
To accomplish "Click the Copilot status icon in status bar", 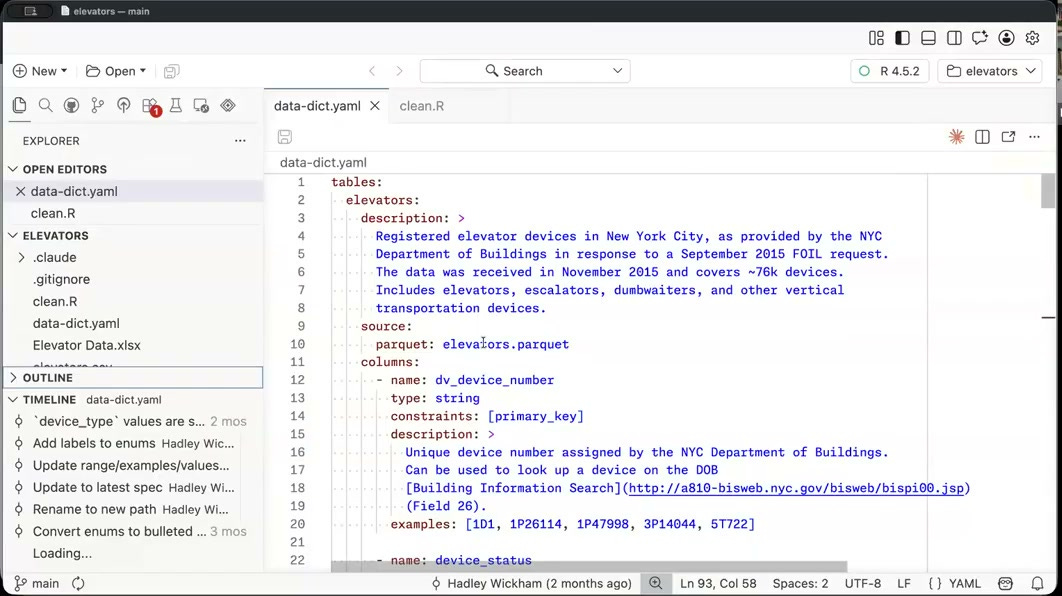I will point(1005,583).
